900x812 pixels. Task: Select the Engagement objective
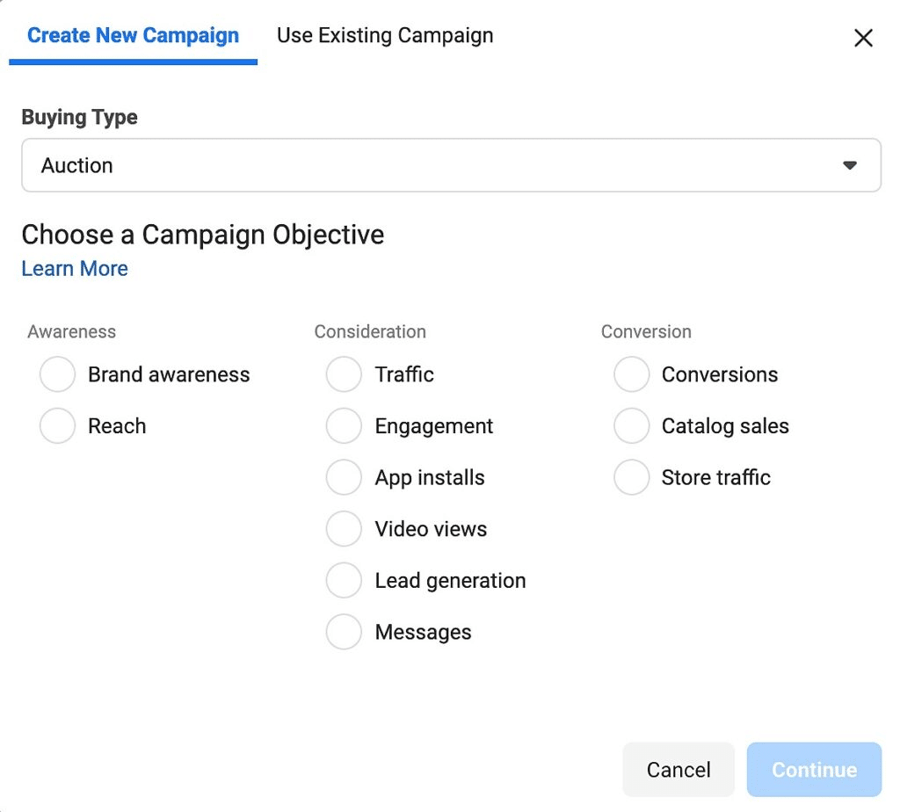pyautogui.click(x=344, y=426)
